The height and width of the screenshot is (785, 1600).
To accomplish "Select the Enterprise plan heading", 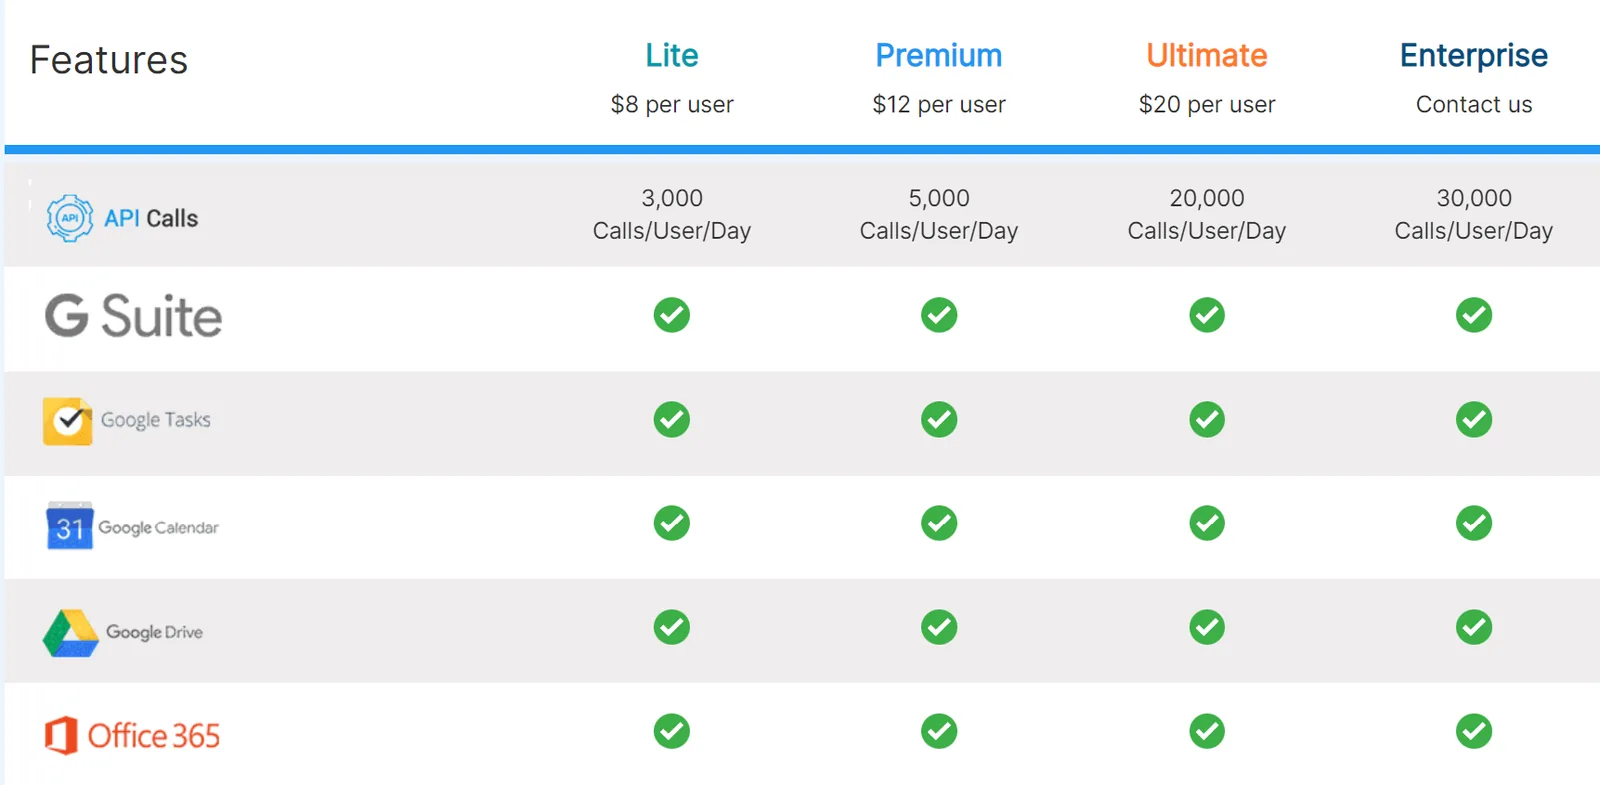I will 1474,56.
